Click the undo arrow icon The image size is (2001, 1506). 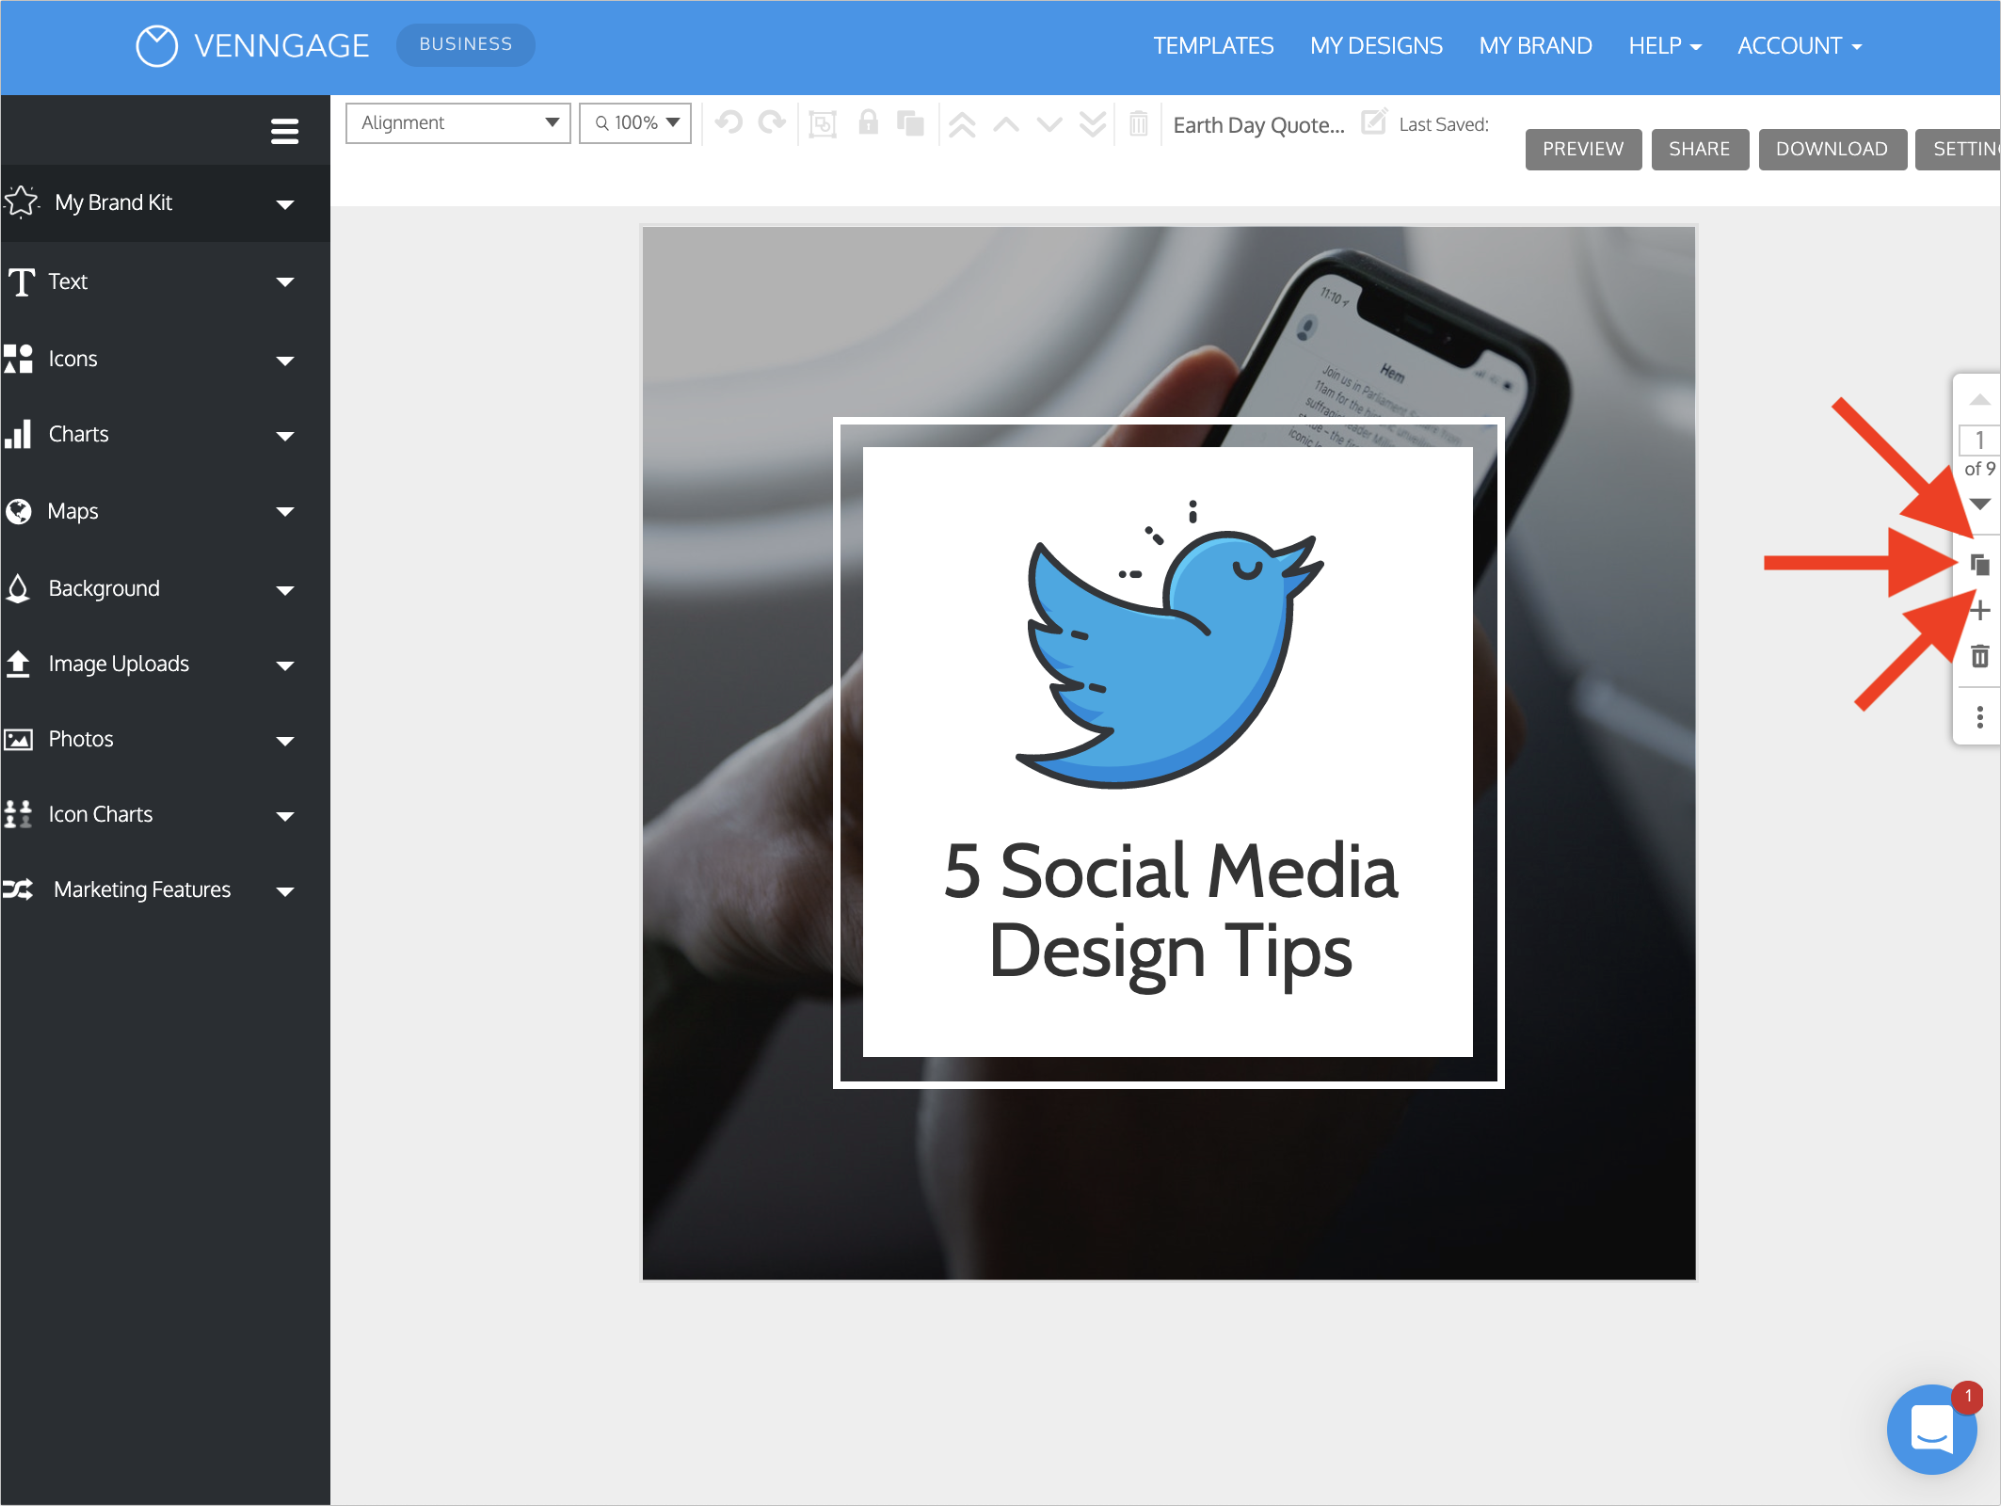coord(729,123)
